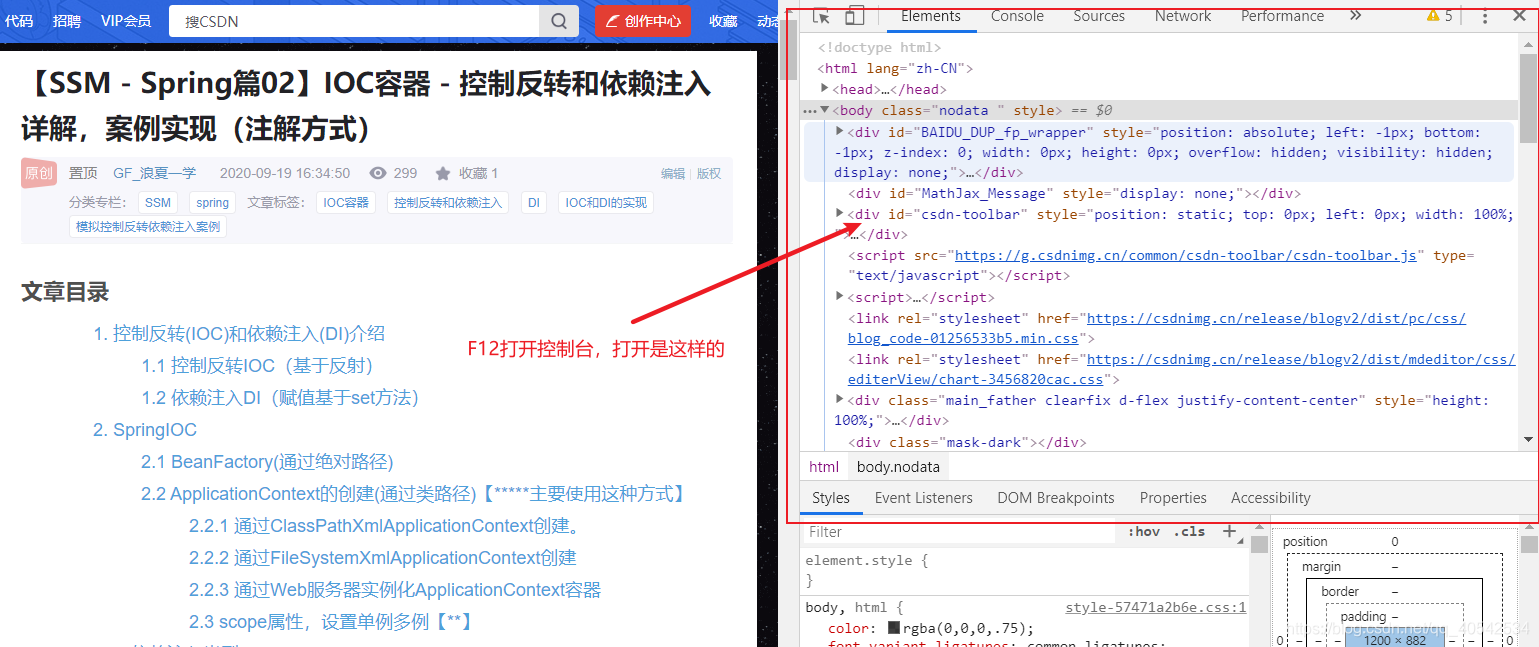Open the 代码 nav link
The height and width of the screenshot is (647, 1539).
tap(19, 21)
